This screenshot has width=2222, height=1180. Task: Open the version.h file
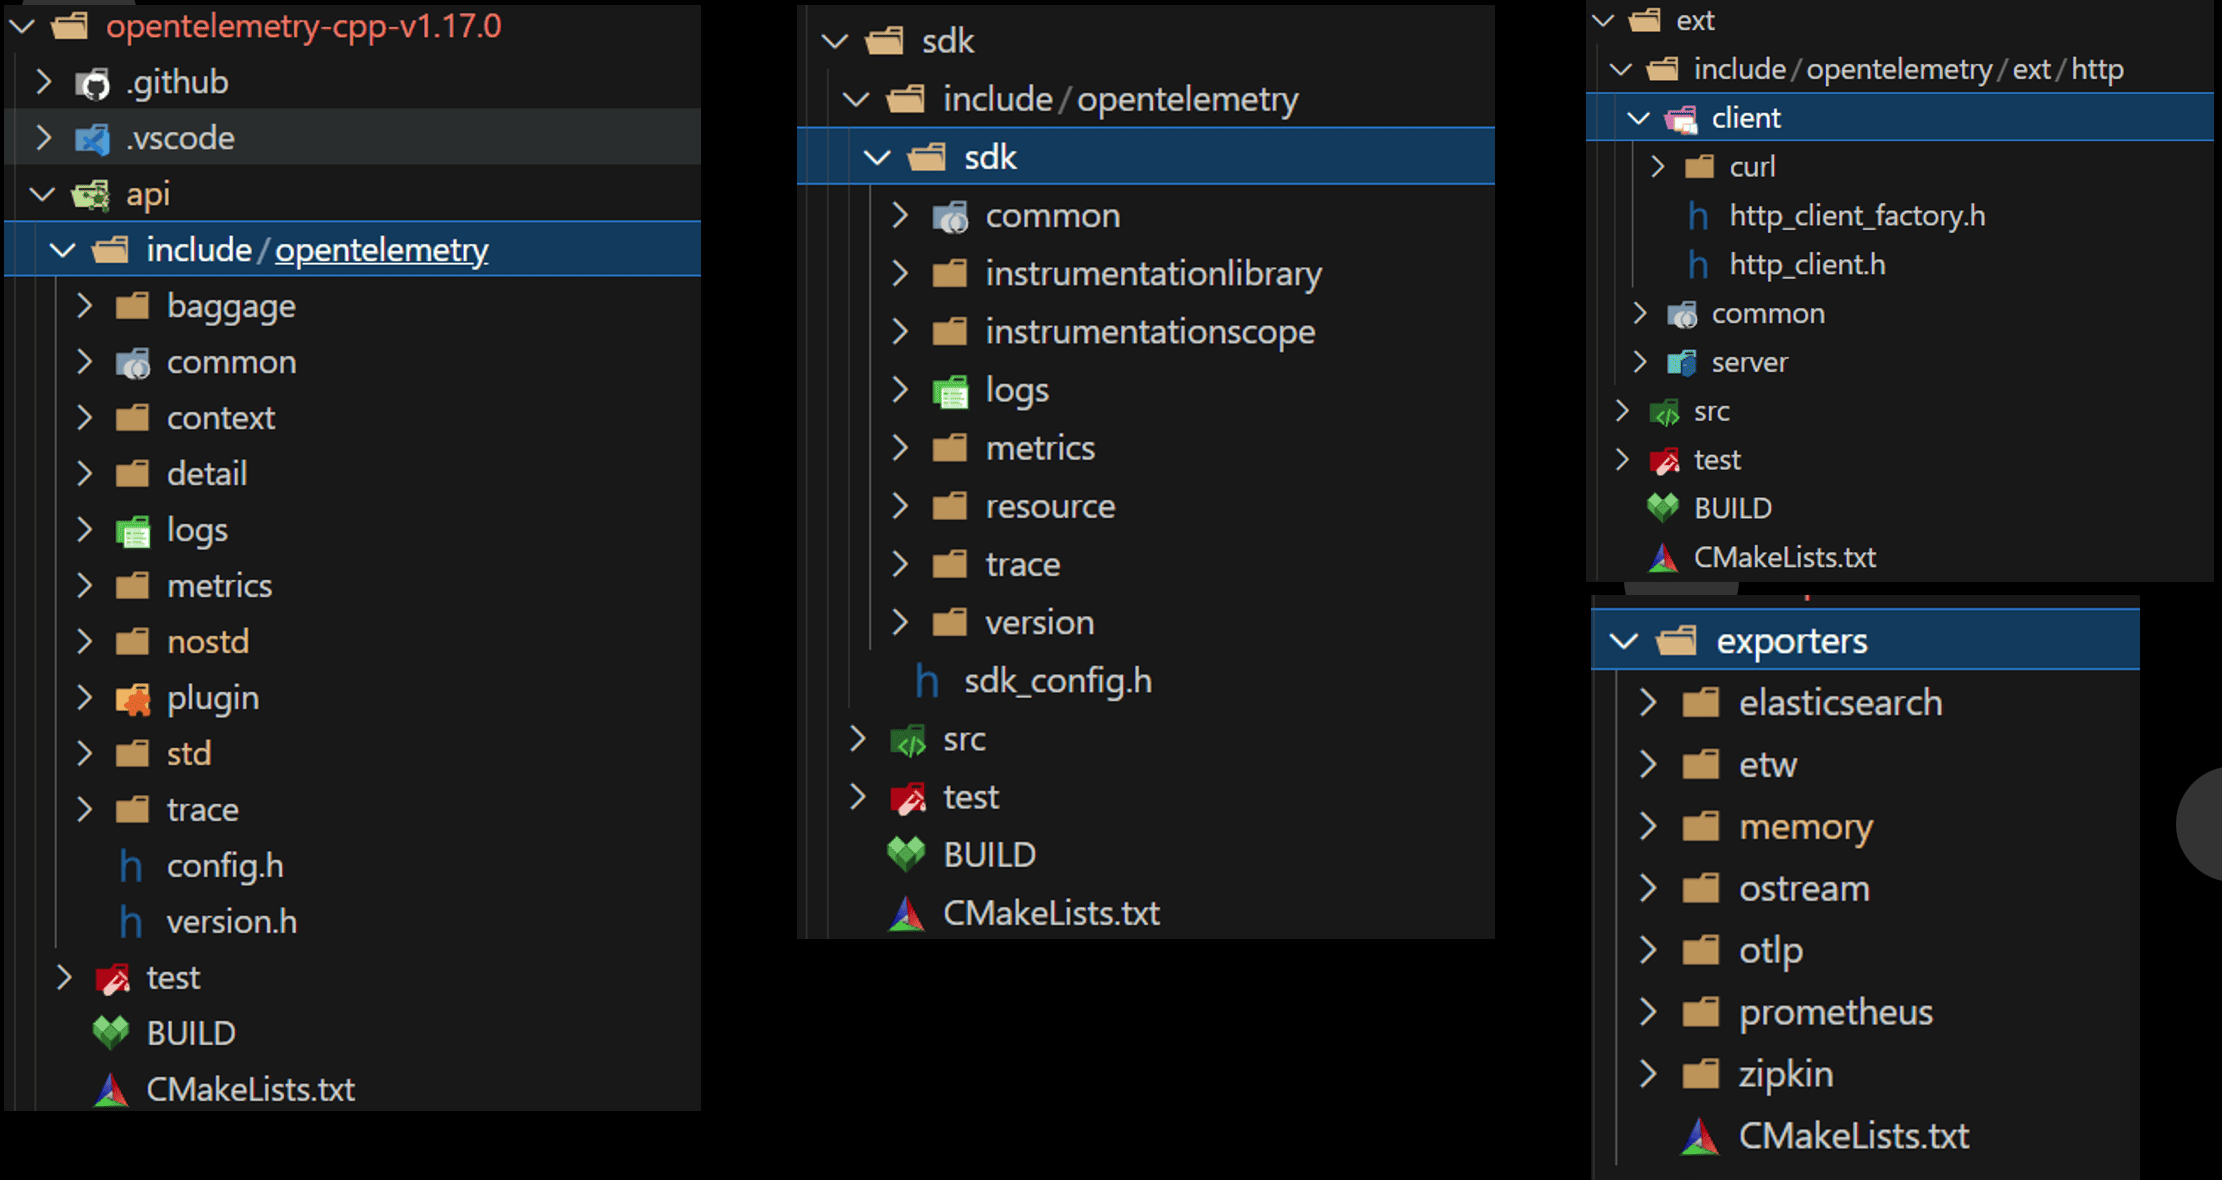pos(354,922)
